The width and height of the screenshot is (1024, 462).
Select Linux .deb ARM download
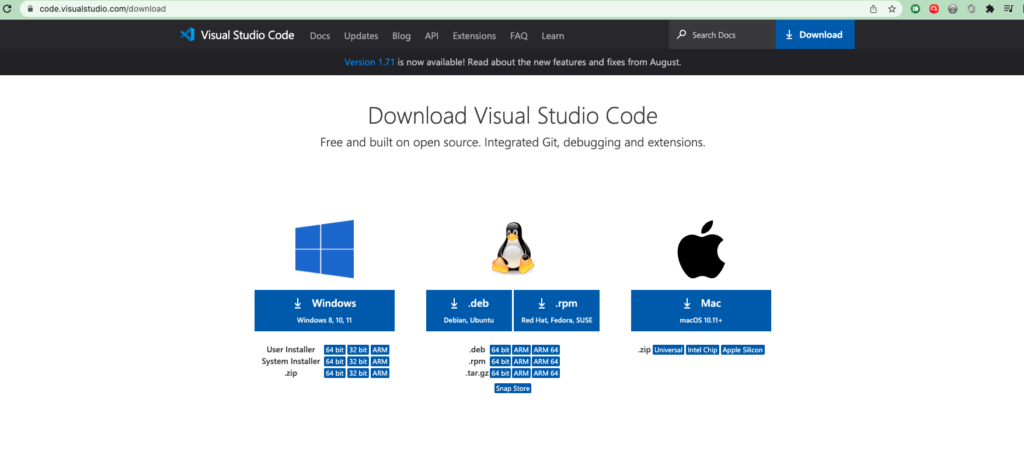[521, 350]
